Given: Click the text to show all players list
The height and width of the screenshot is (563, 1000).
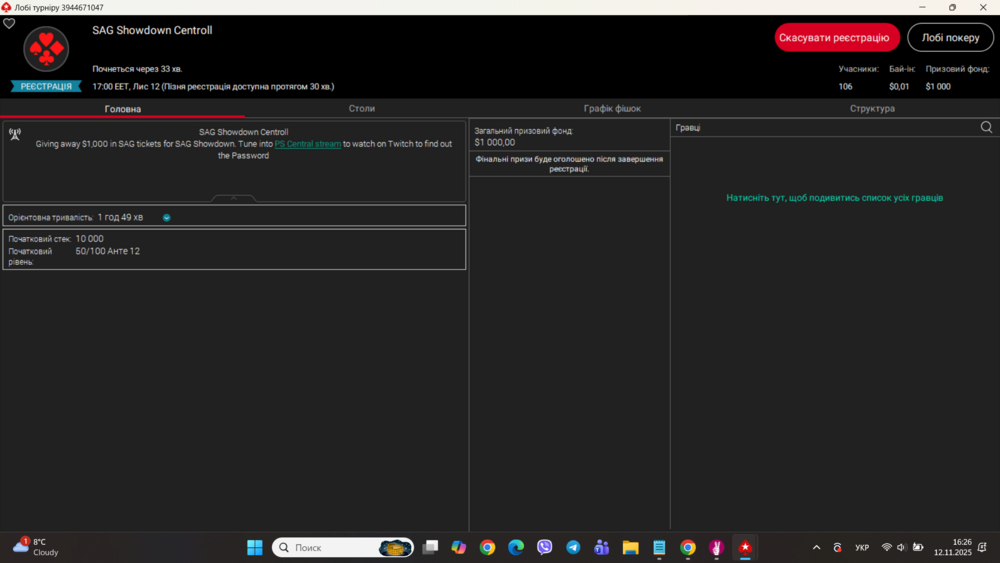Looking at the screenshot, I should pos(834,198).
